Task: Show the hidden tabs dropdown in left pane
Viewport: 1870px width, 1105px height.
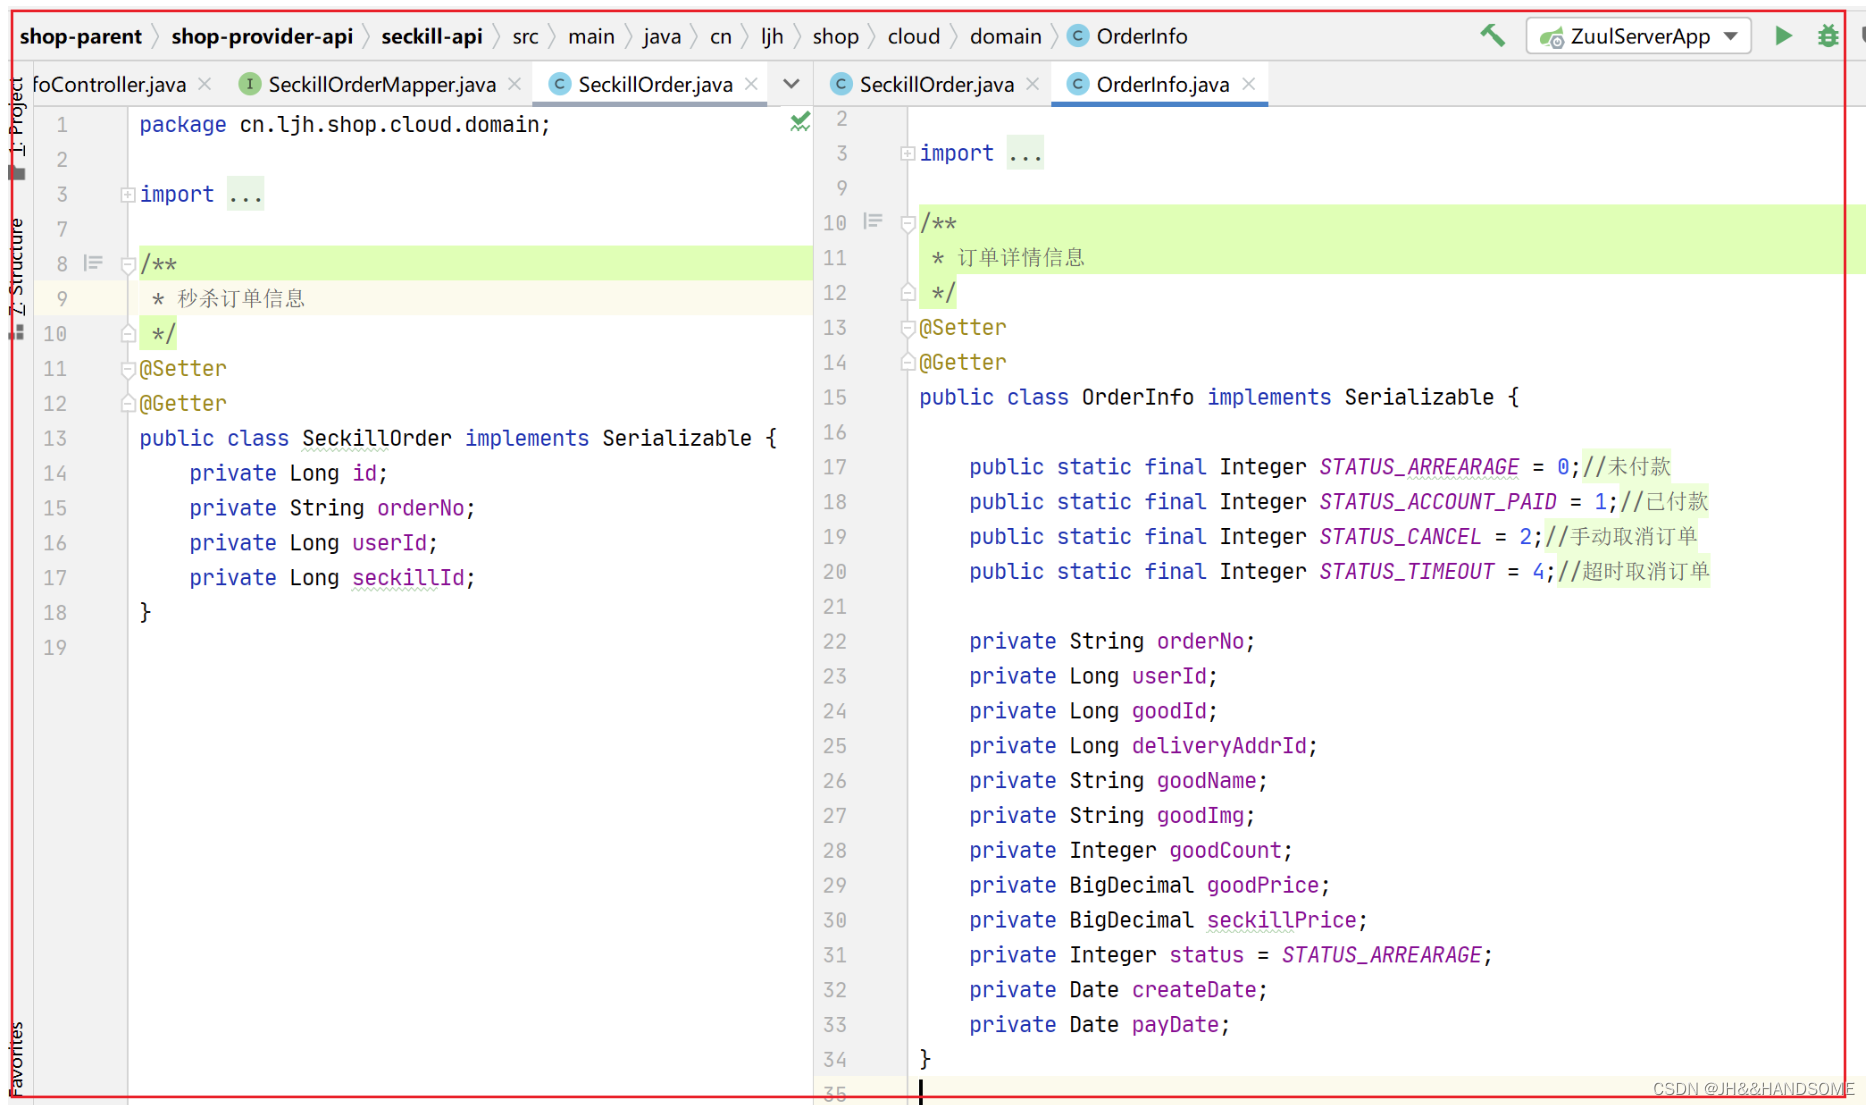Action: point(791,84)
